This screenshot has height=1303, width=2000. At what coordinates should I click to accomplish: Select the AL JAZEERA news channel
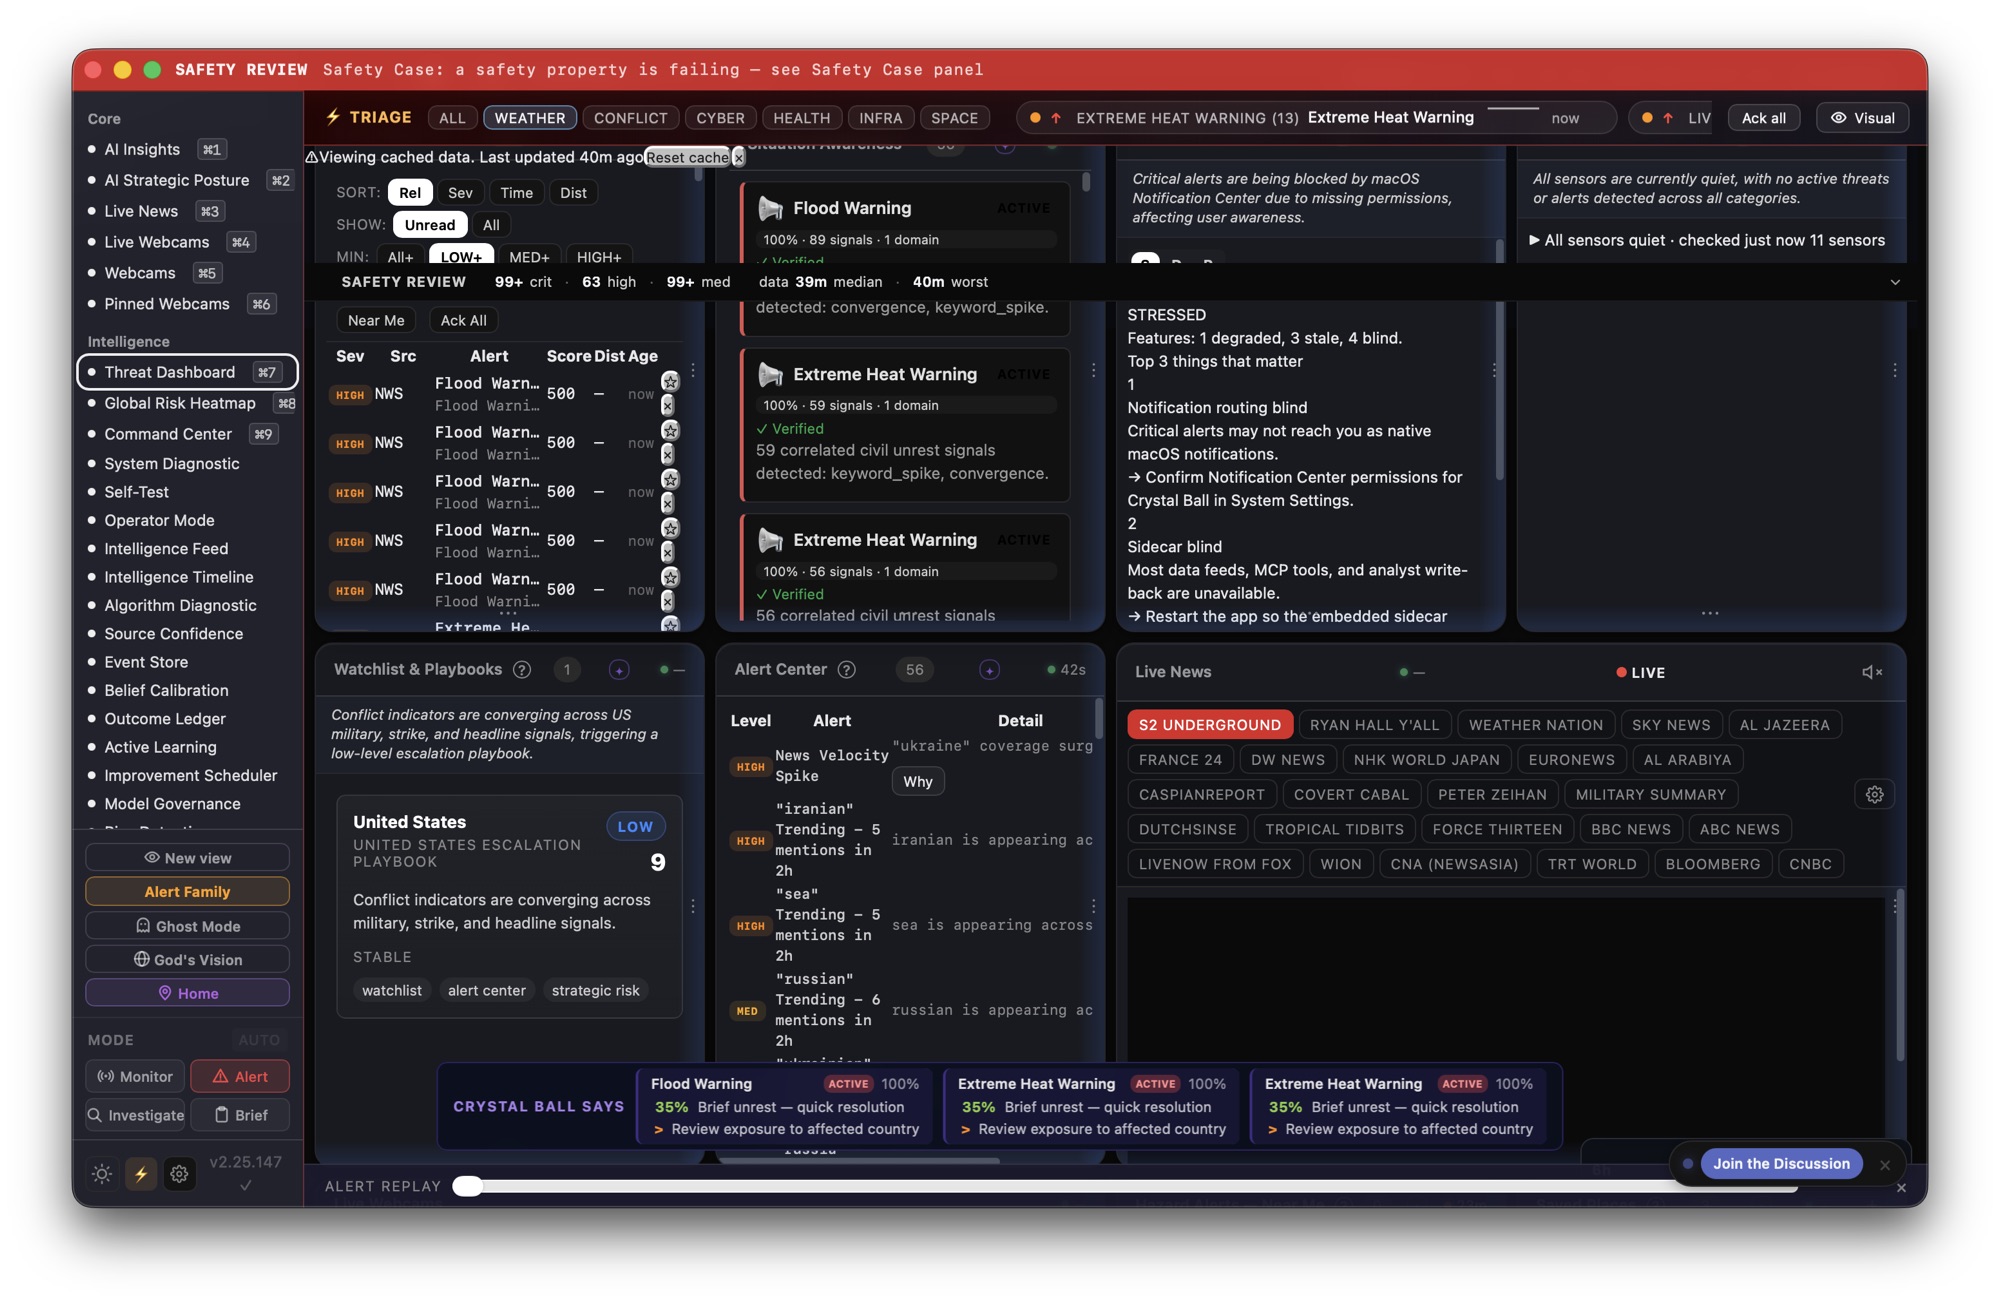pyautogui.click(x=1784, y=725)
